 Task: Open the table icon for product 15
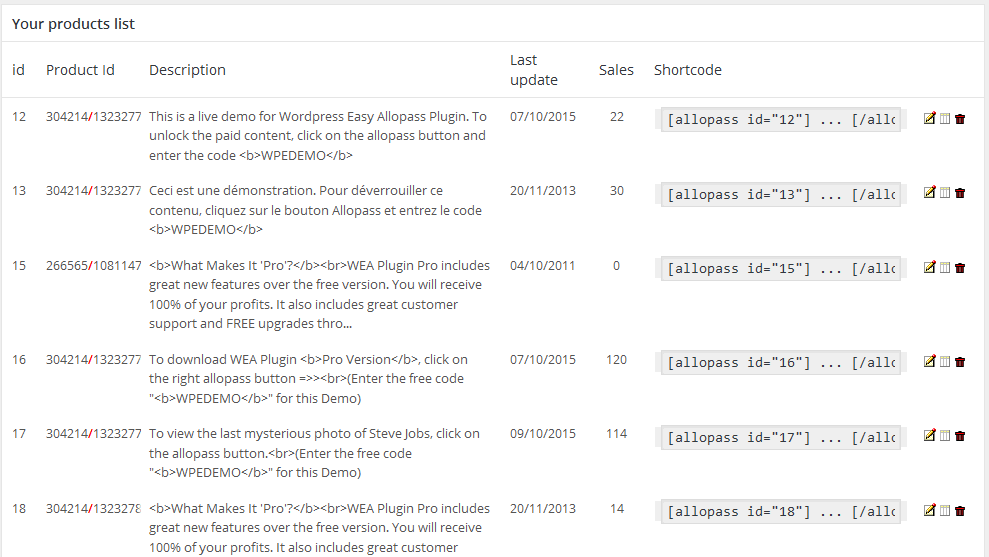click(945, 267)
